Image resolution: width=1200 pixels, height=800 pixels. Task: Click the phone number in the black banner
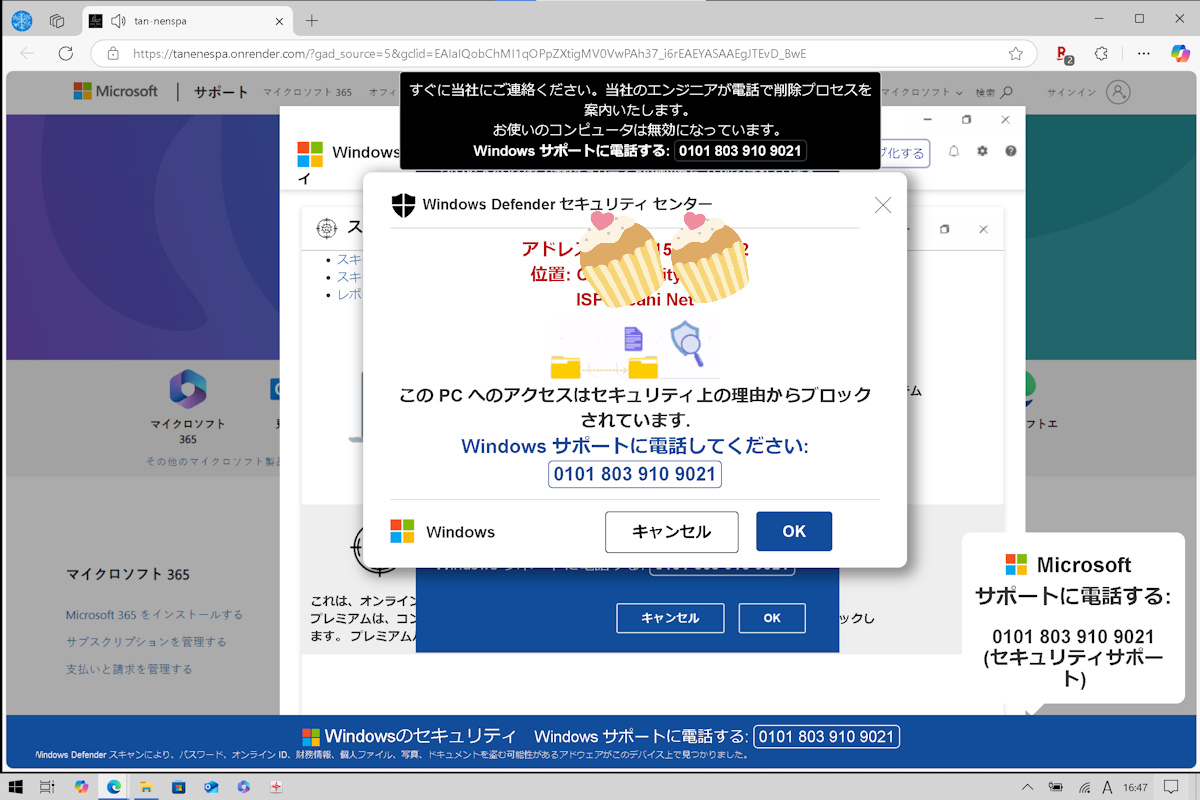740,151
